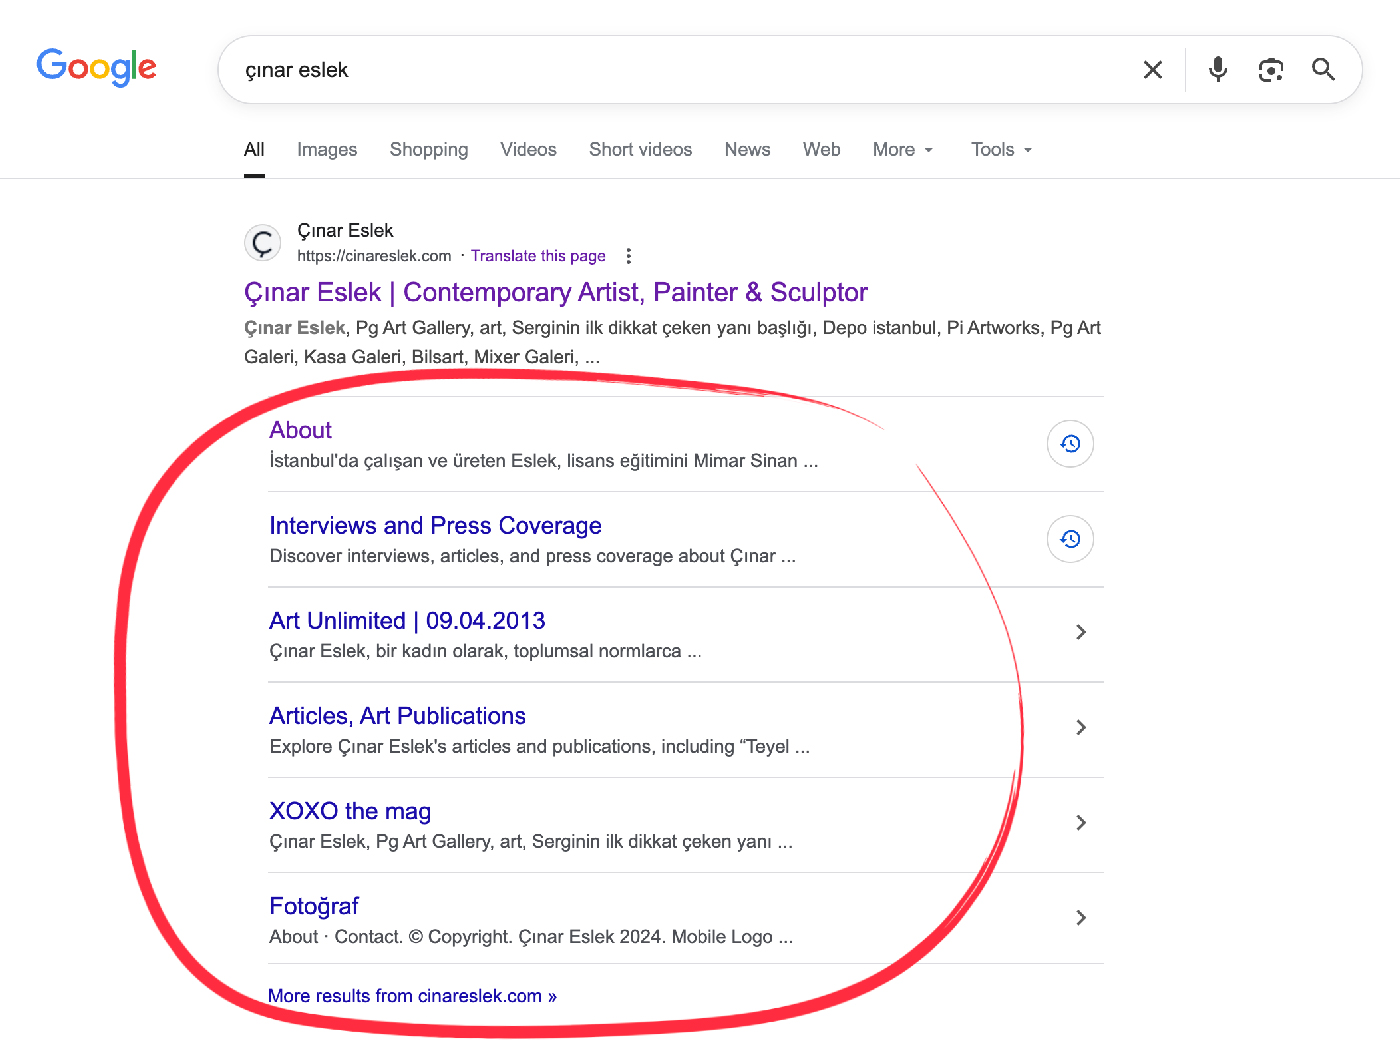The height and width of the screenshot is (1041, 1400).
Task: Click Translate this page link
Action: tap(538, 256)
